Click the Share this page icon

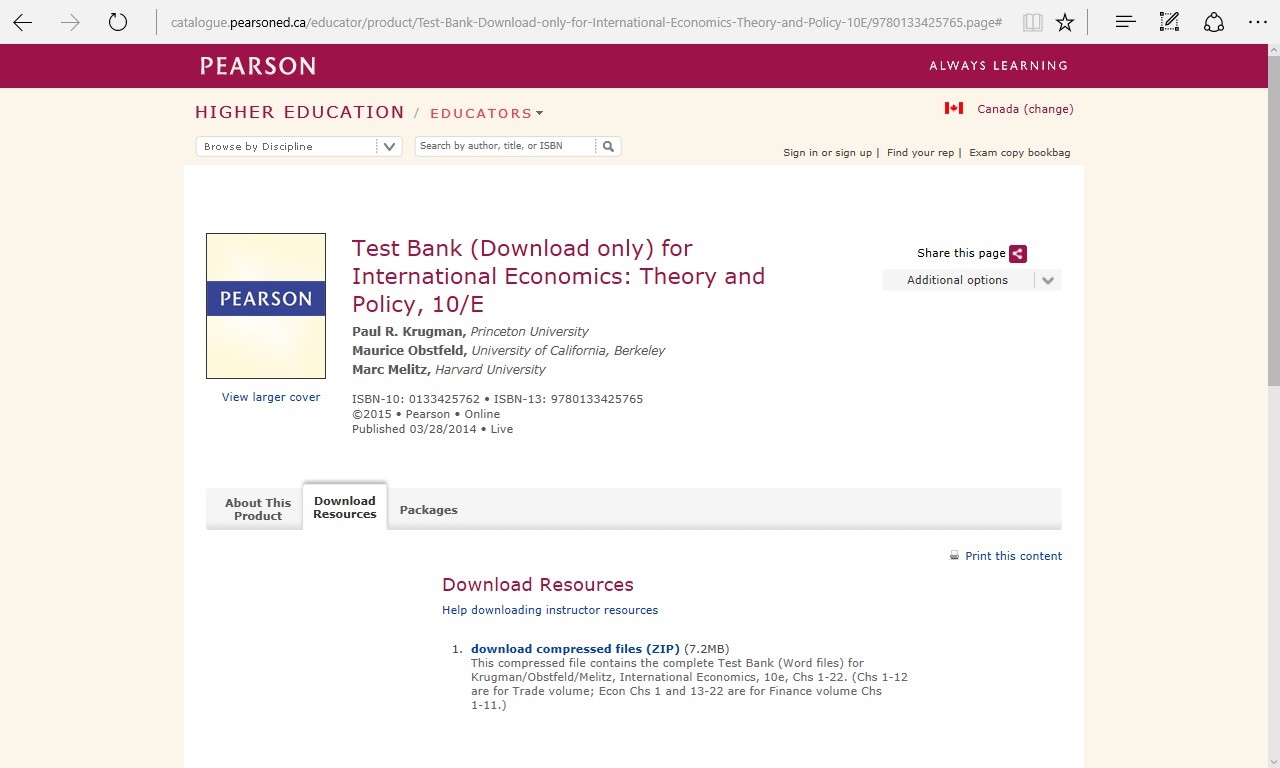(1018, 254)
